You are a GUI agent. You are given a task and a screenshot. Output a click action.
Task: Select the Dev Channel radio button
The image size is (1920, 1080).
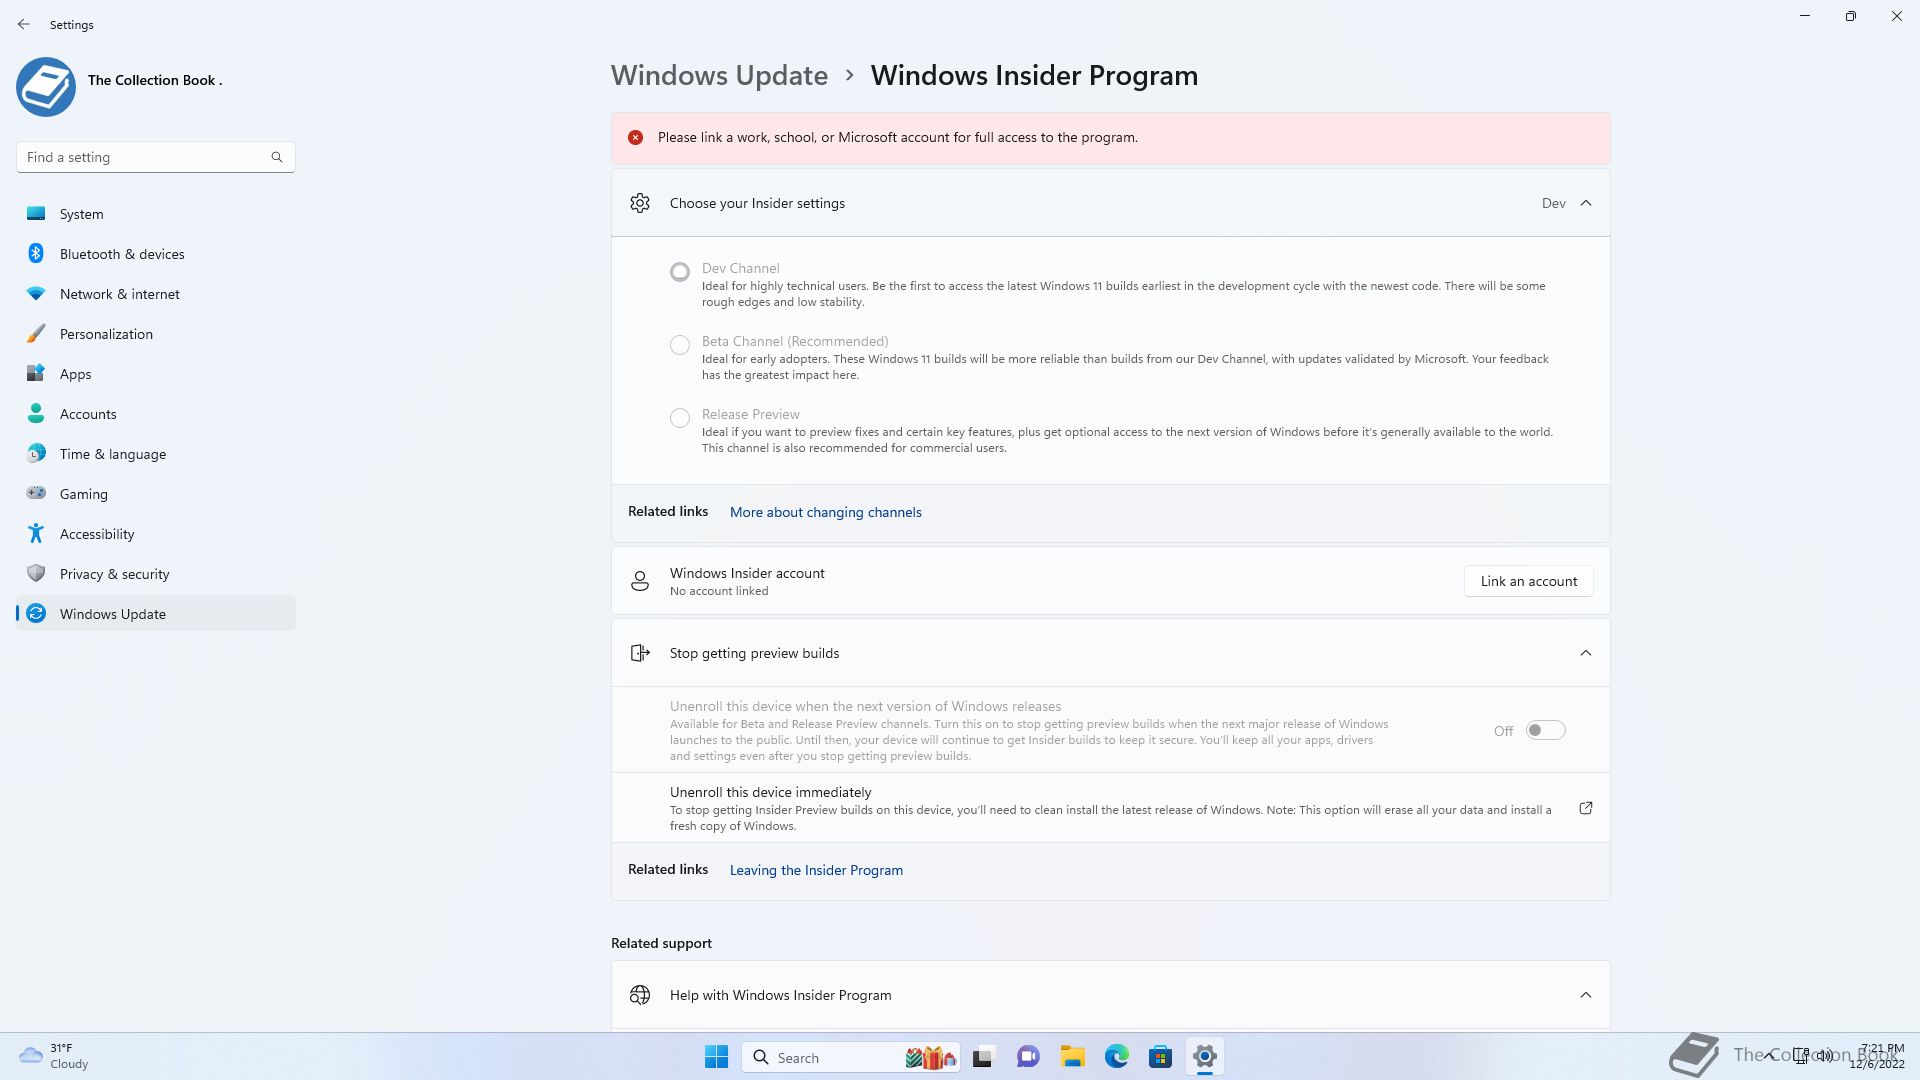680,271
